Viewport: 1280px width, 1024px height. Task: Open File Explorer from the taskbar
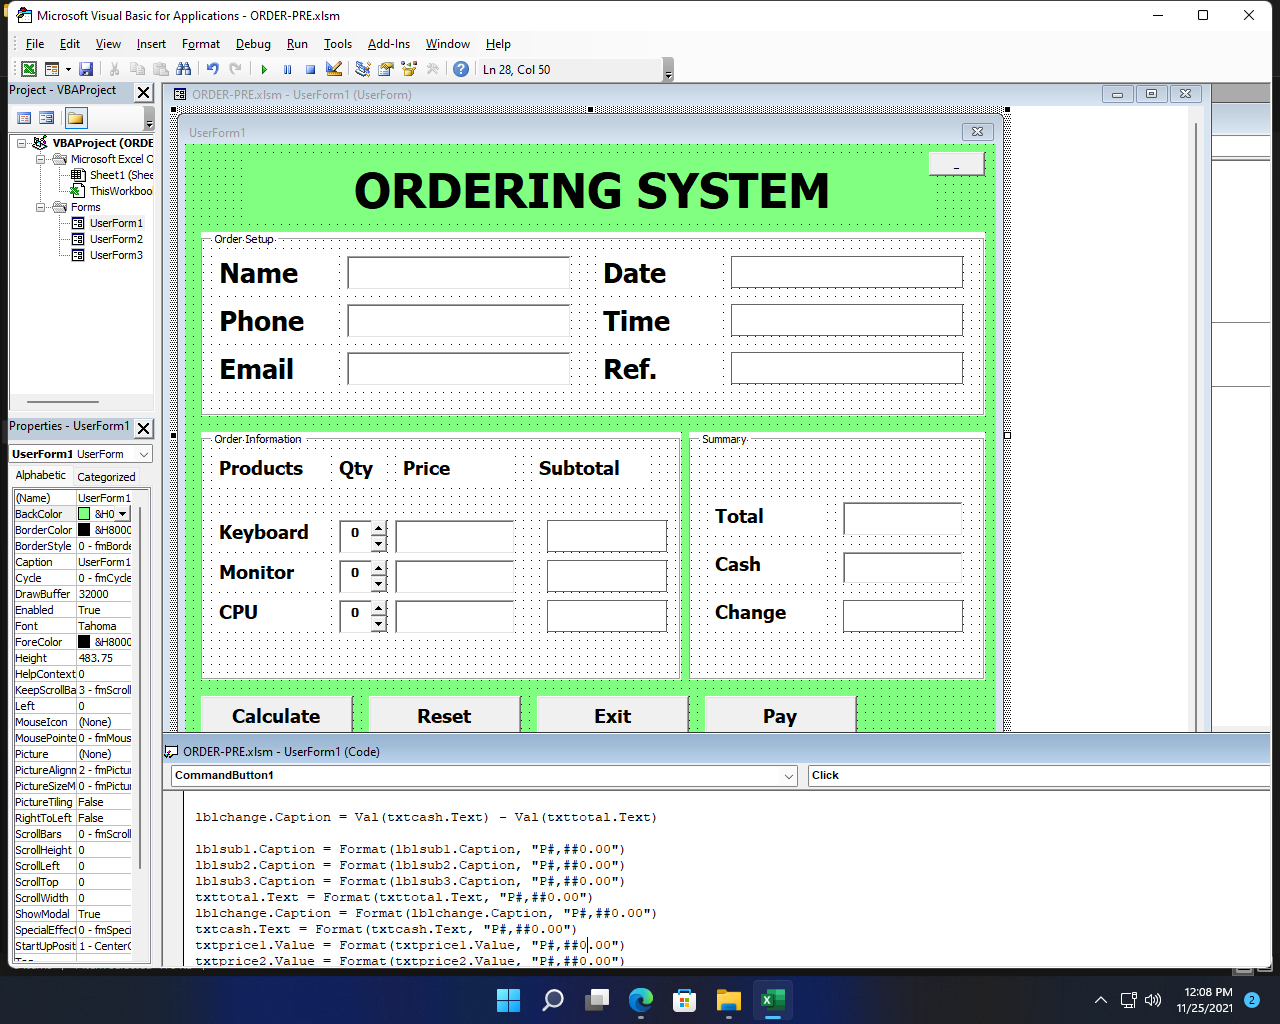(728, 999)
